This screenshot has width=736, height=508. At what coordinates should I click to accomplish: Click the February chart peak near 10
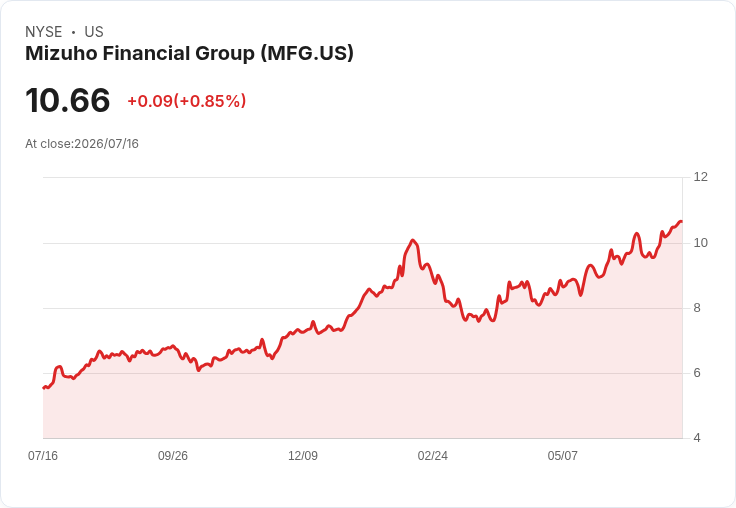(x=413, y=240)
